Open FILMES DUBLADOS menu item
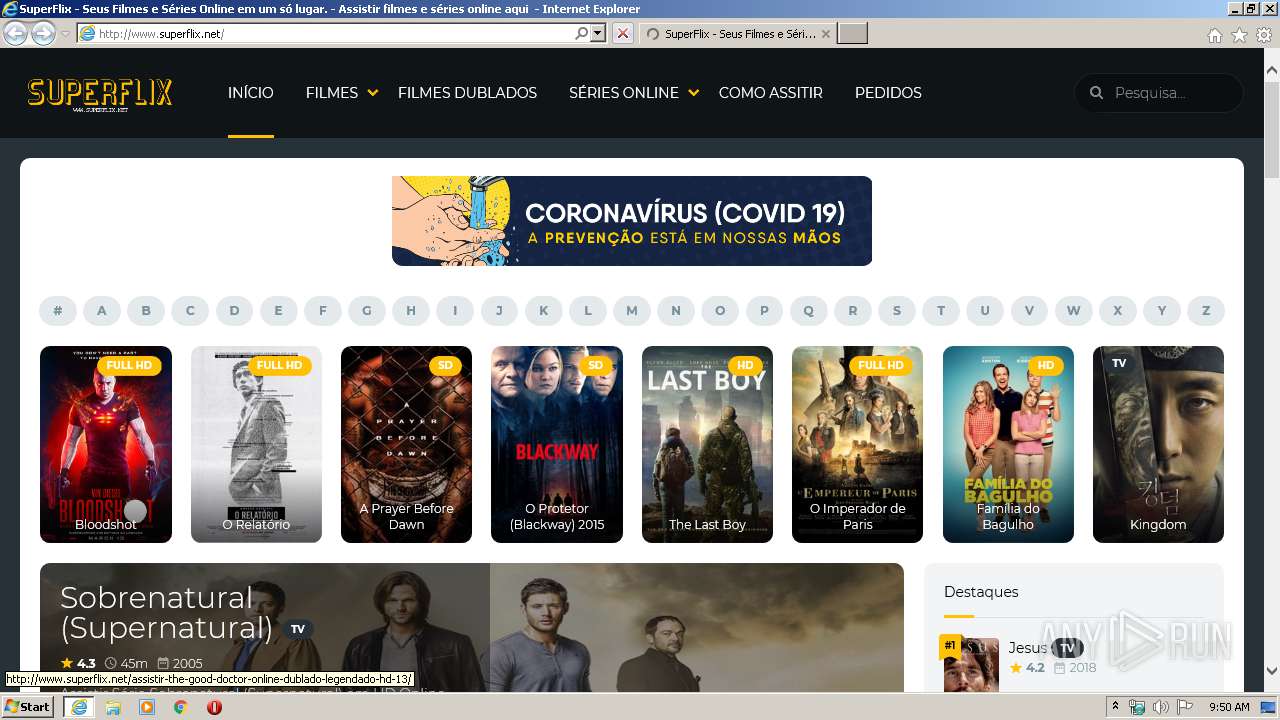Screen dimensions: 1280x720 click(x=467, y=93)
